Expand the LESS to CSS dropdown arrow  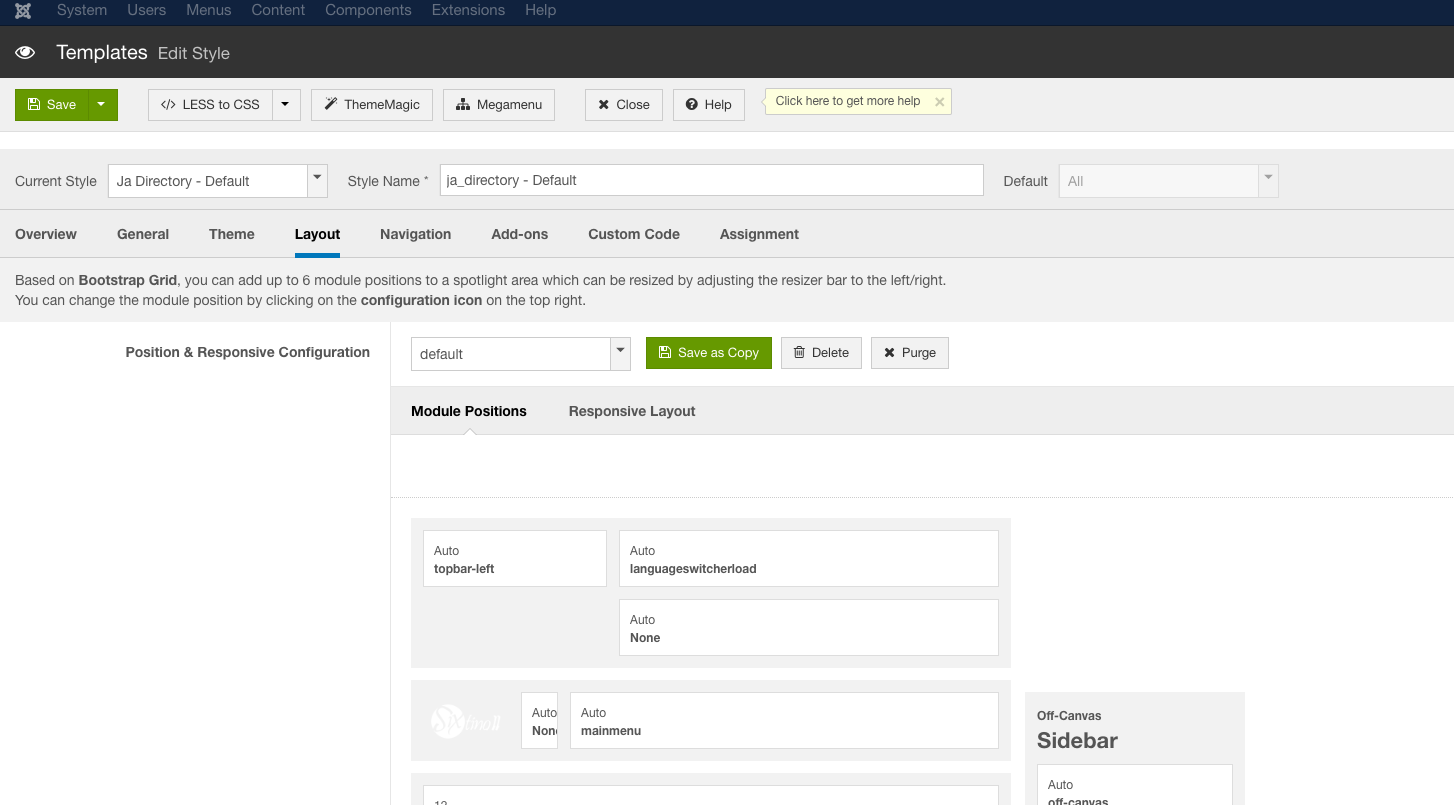pos(286,105)
